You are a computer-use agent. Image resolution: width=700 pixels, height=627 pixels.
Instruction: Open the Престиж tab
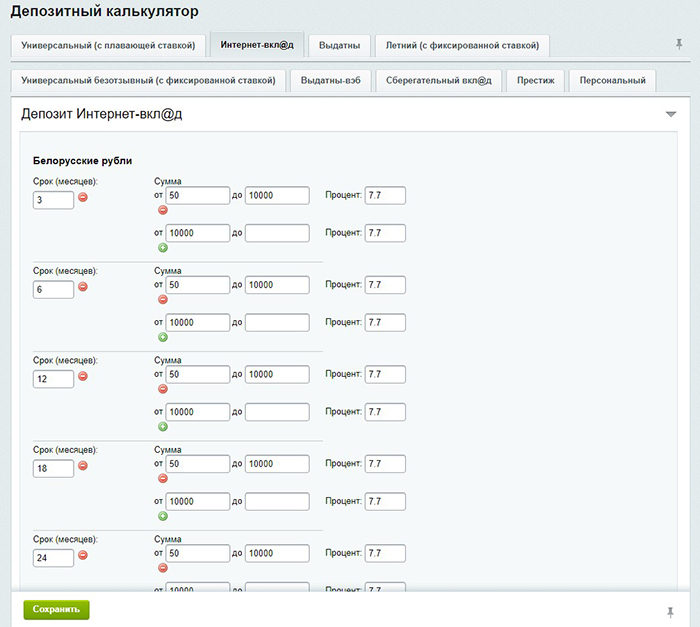point(536,81)
